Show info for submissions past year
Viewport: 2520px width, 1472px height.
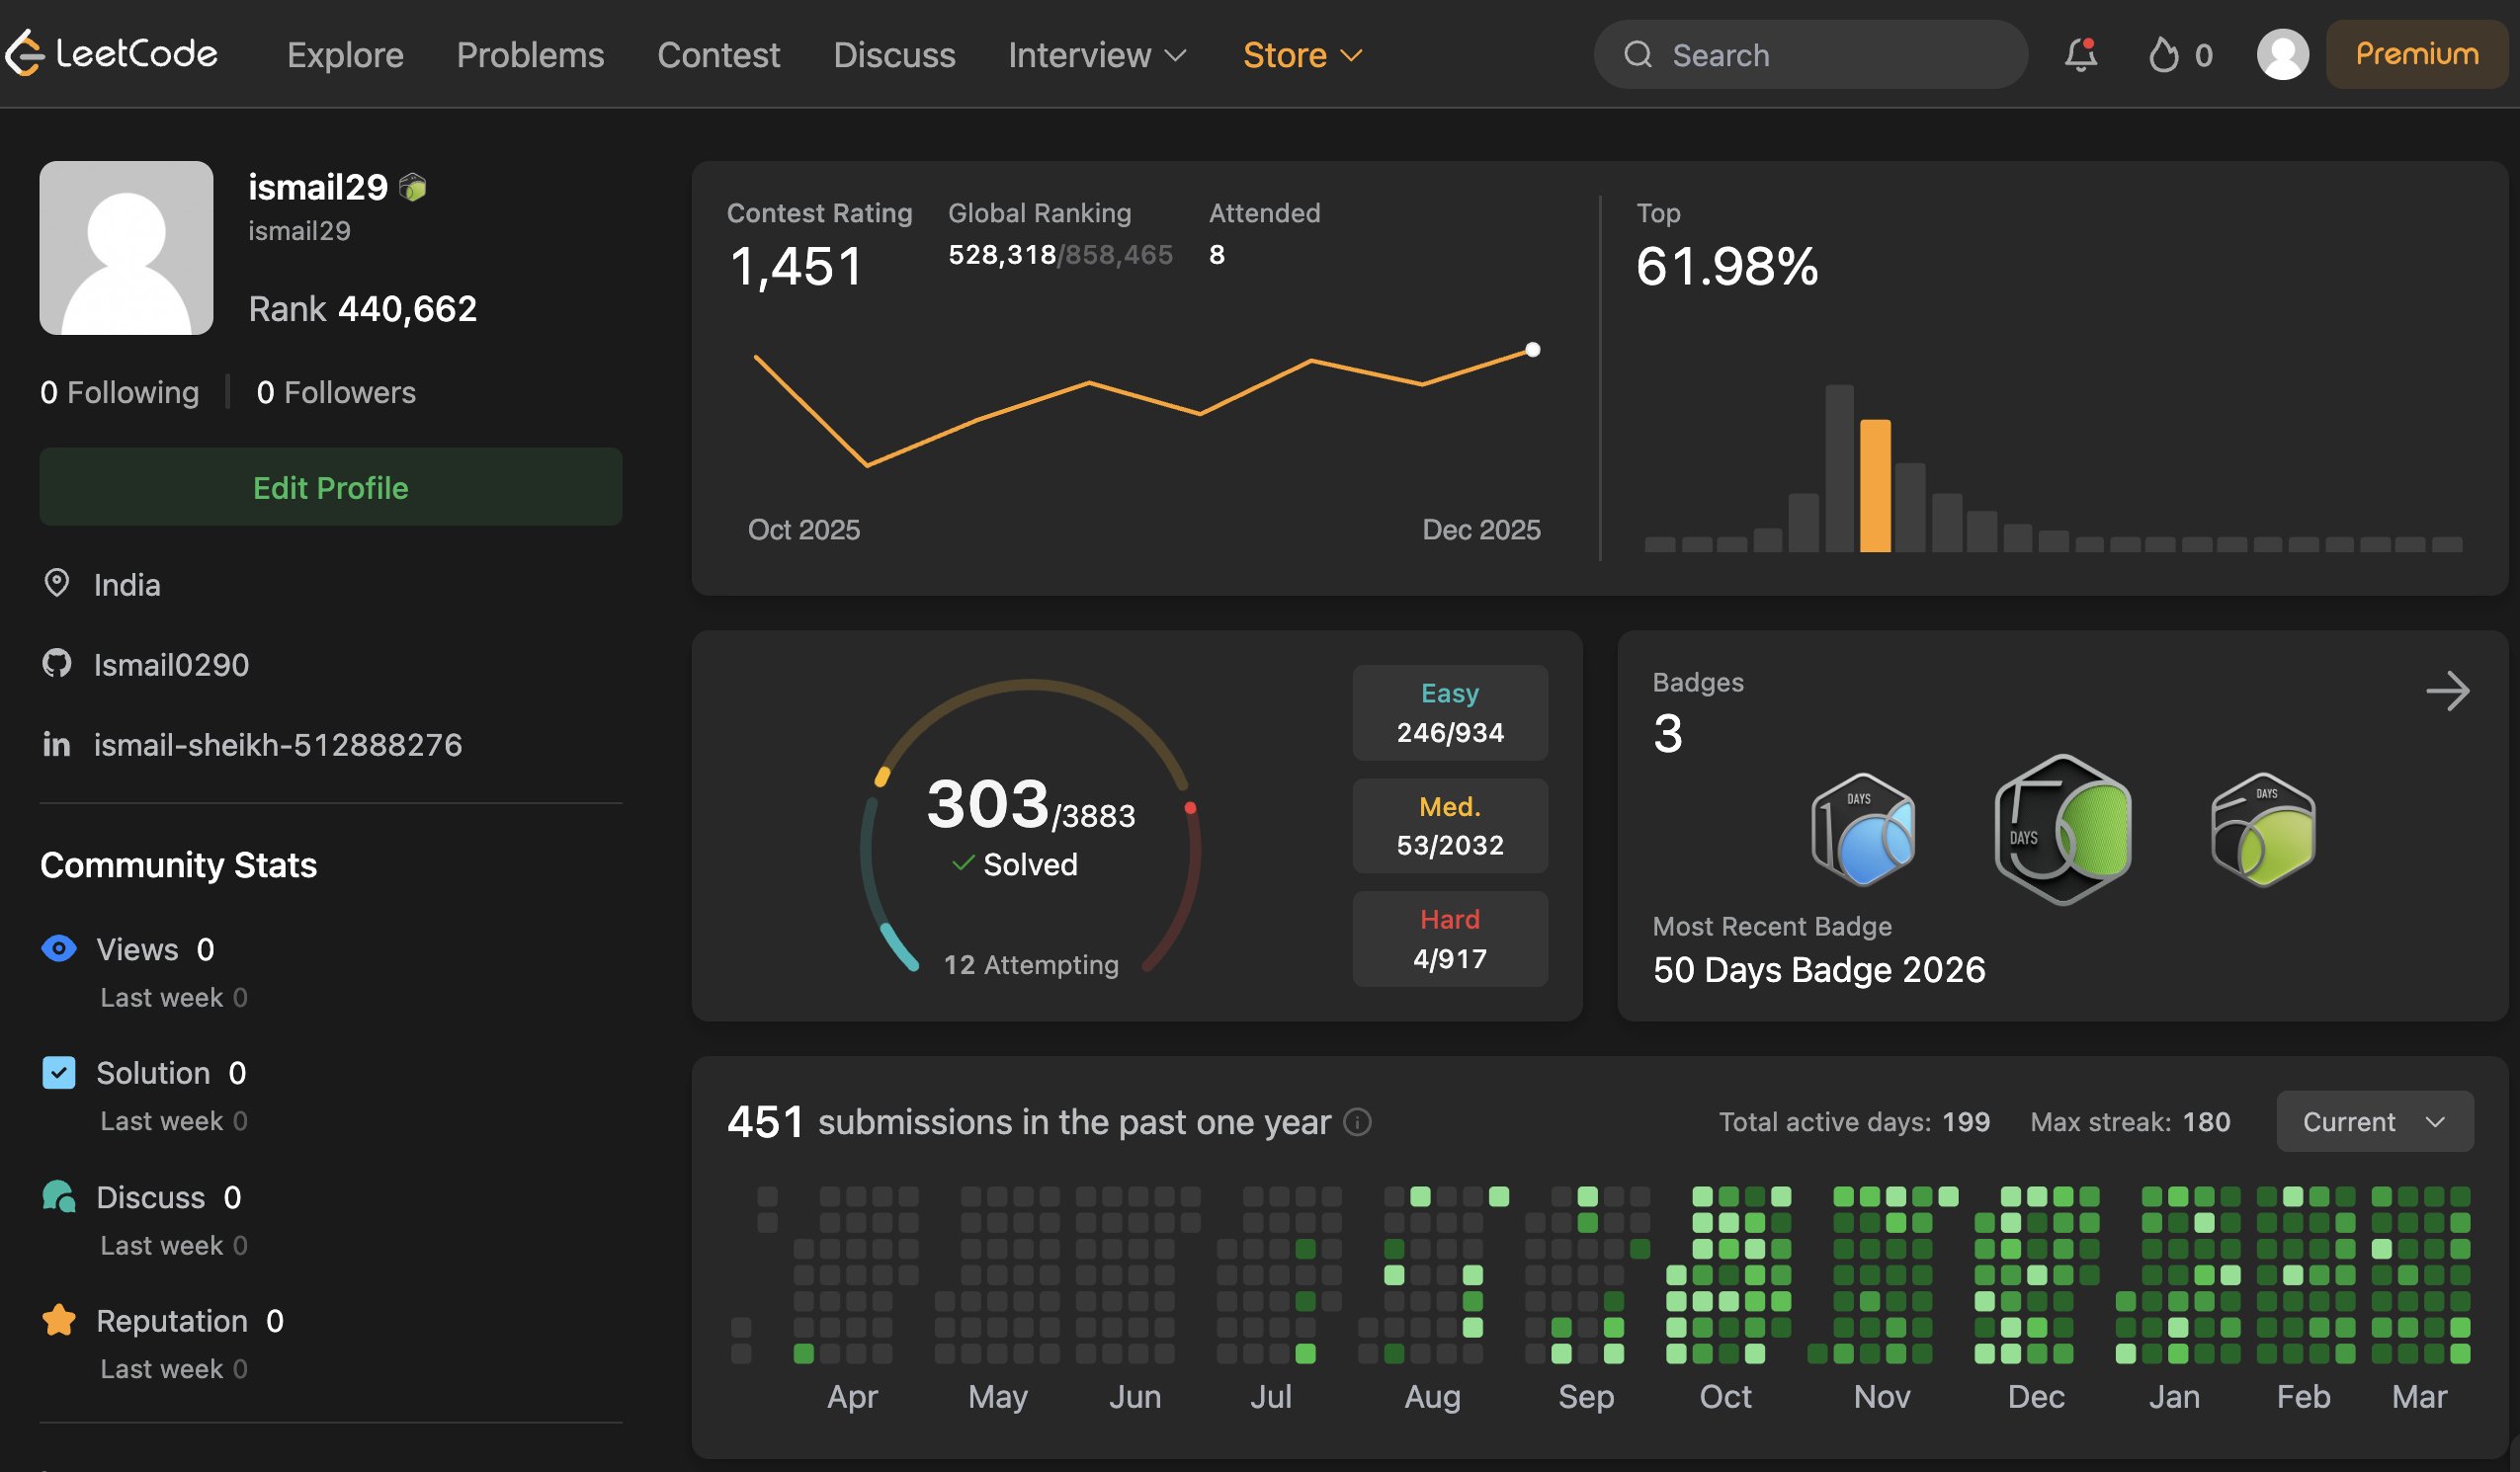point(1357,1122)
